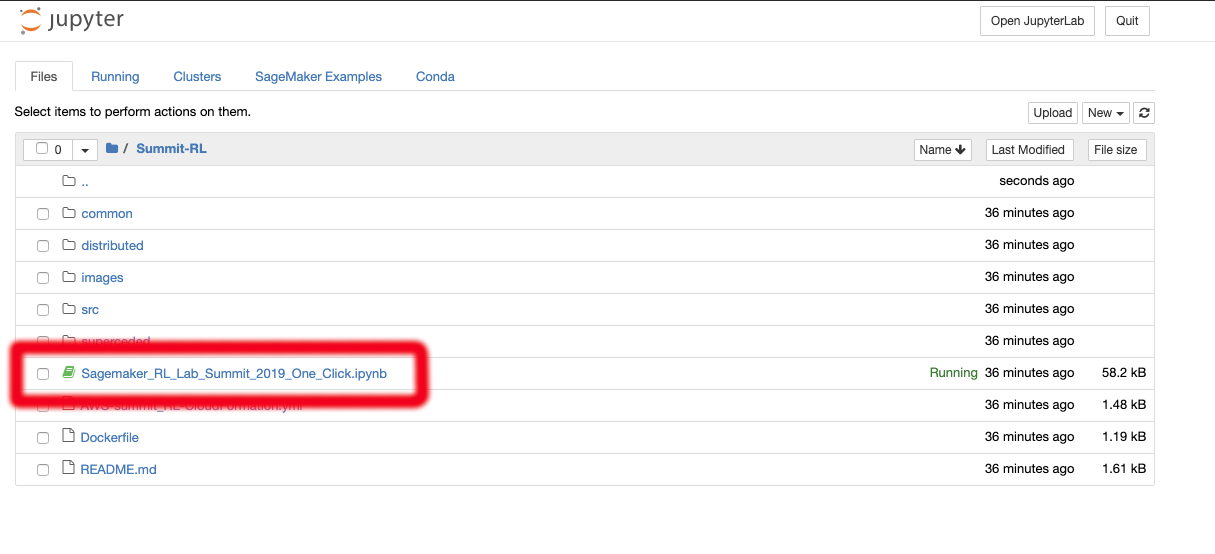Check the box for src folder

coord(43,310)
